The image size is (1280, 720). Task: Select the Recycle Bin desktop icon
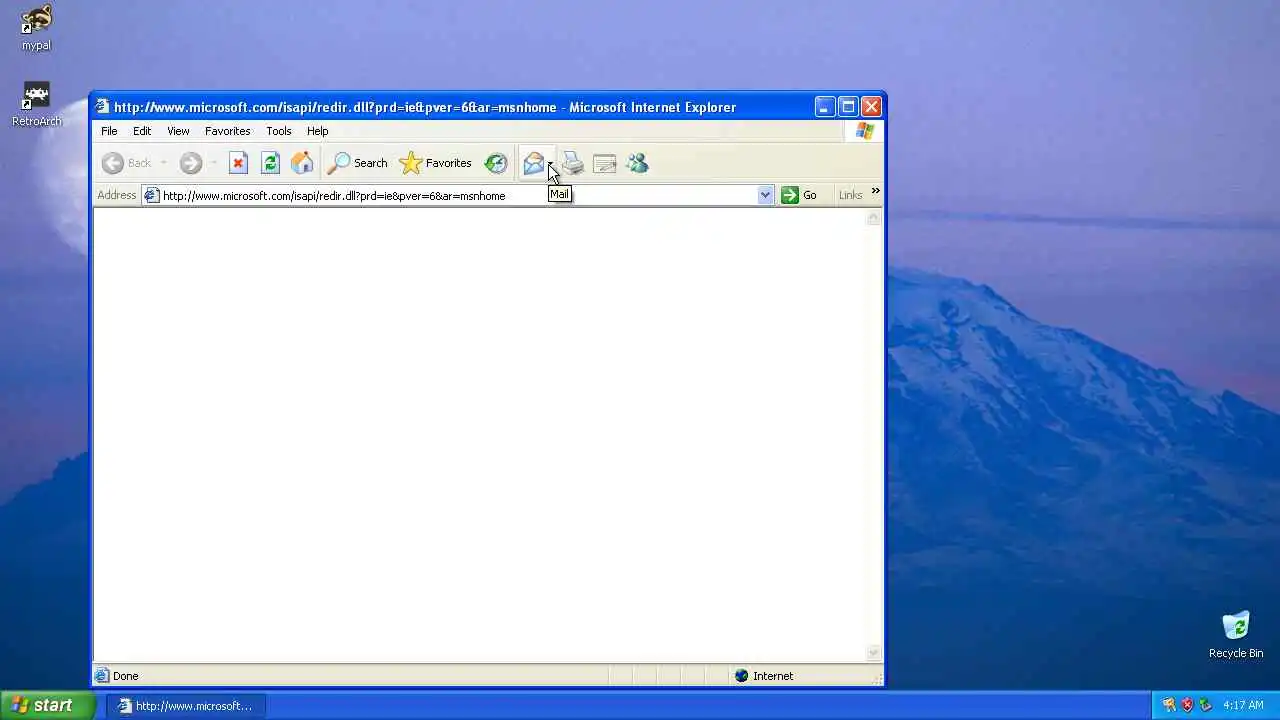click(x=1236, y=635)
